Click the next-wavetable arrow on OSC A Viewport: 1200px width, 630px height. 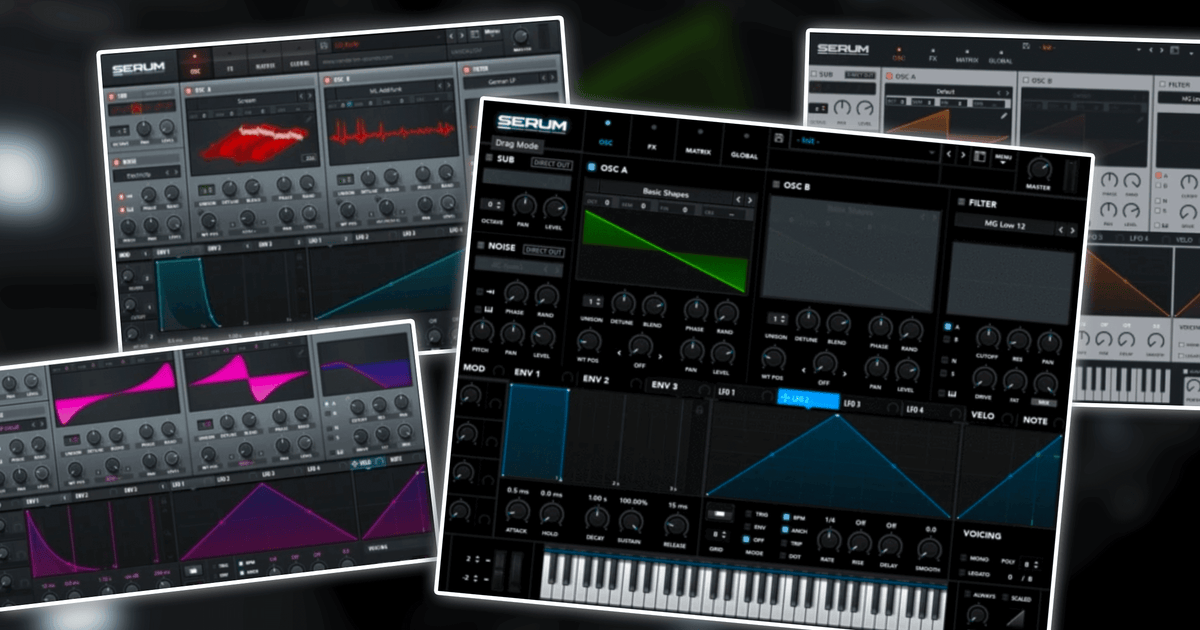click(x=751, y=199)
